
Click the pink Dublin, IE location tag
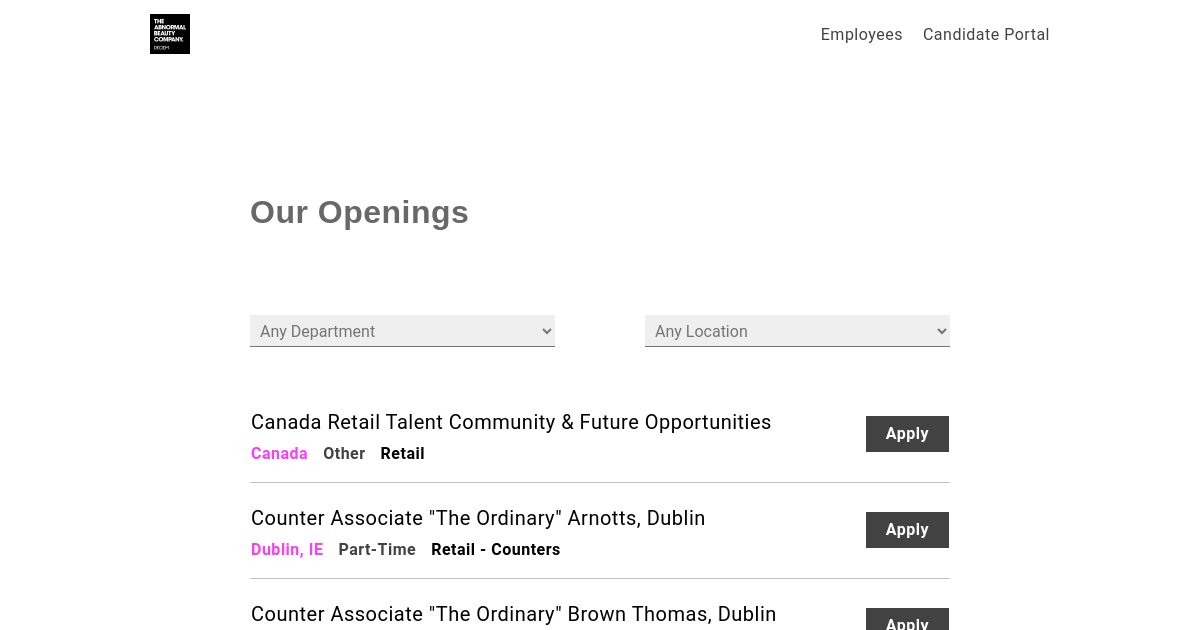coord(287,550)
